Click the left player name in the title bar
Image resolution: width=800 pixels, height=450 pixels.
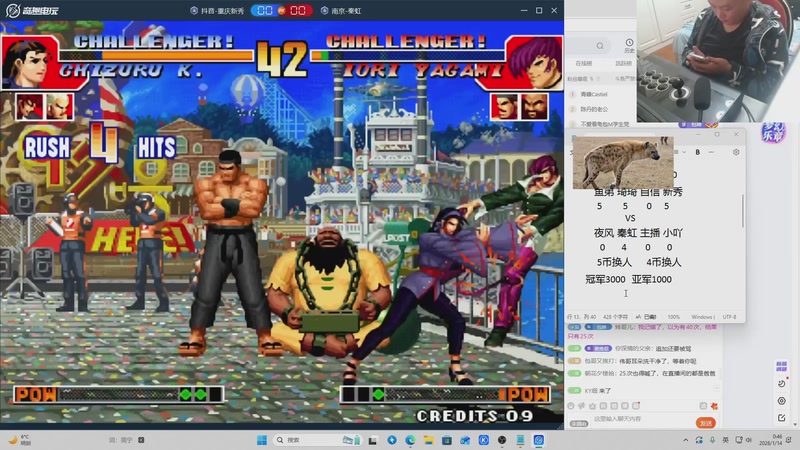(222, 10)
